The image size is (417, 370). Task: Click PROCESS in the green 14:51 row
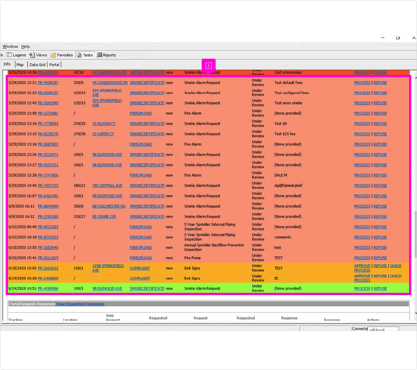[x=362, y=289]
